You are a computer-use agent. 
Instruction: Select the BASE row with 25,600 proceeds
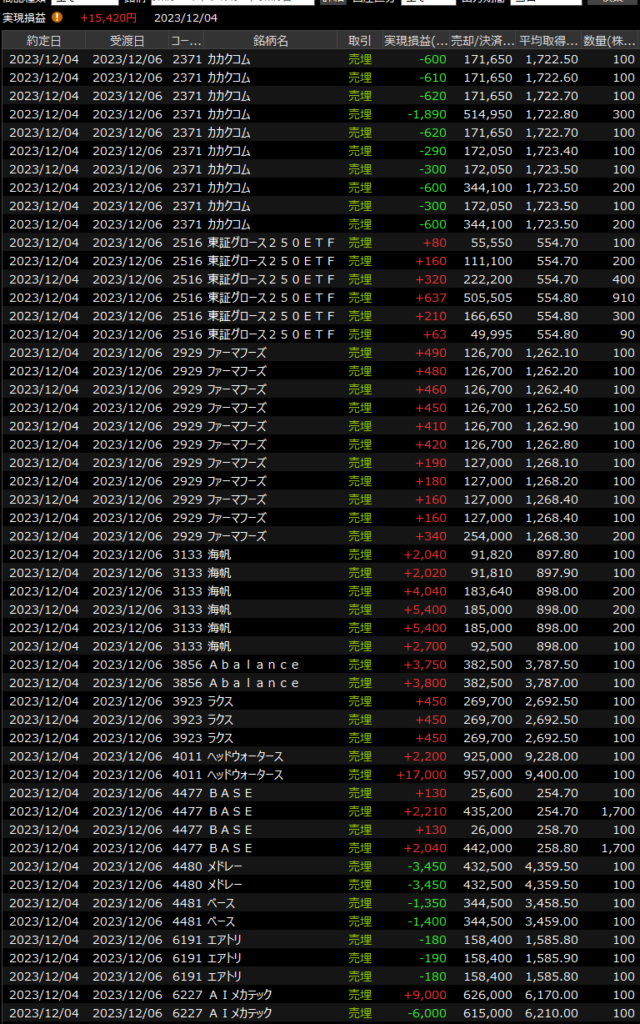tap(320, 793)
